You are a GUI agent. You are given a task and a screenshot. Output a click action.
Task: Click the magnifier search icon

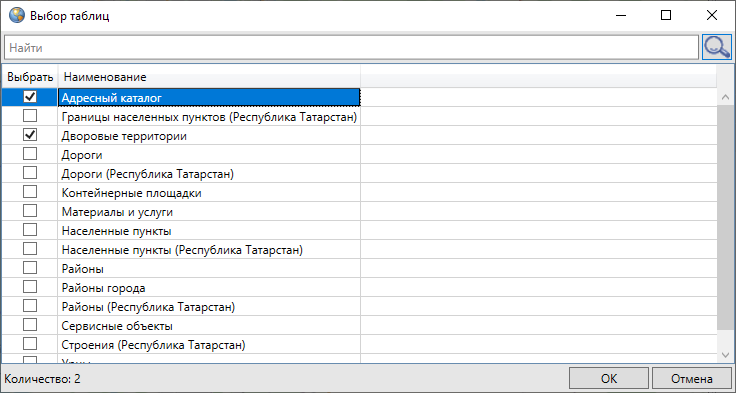[716, 47]
